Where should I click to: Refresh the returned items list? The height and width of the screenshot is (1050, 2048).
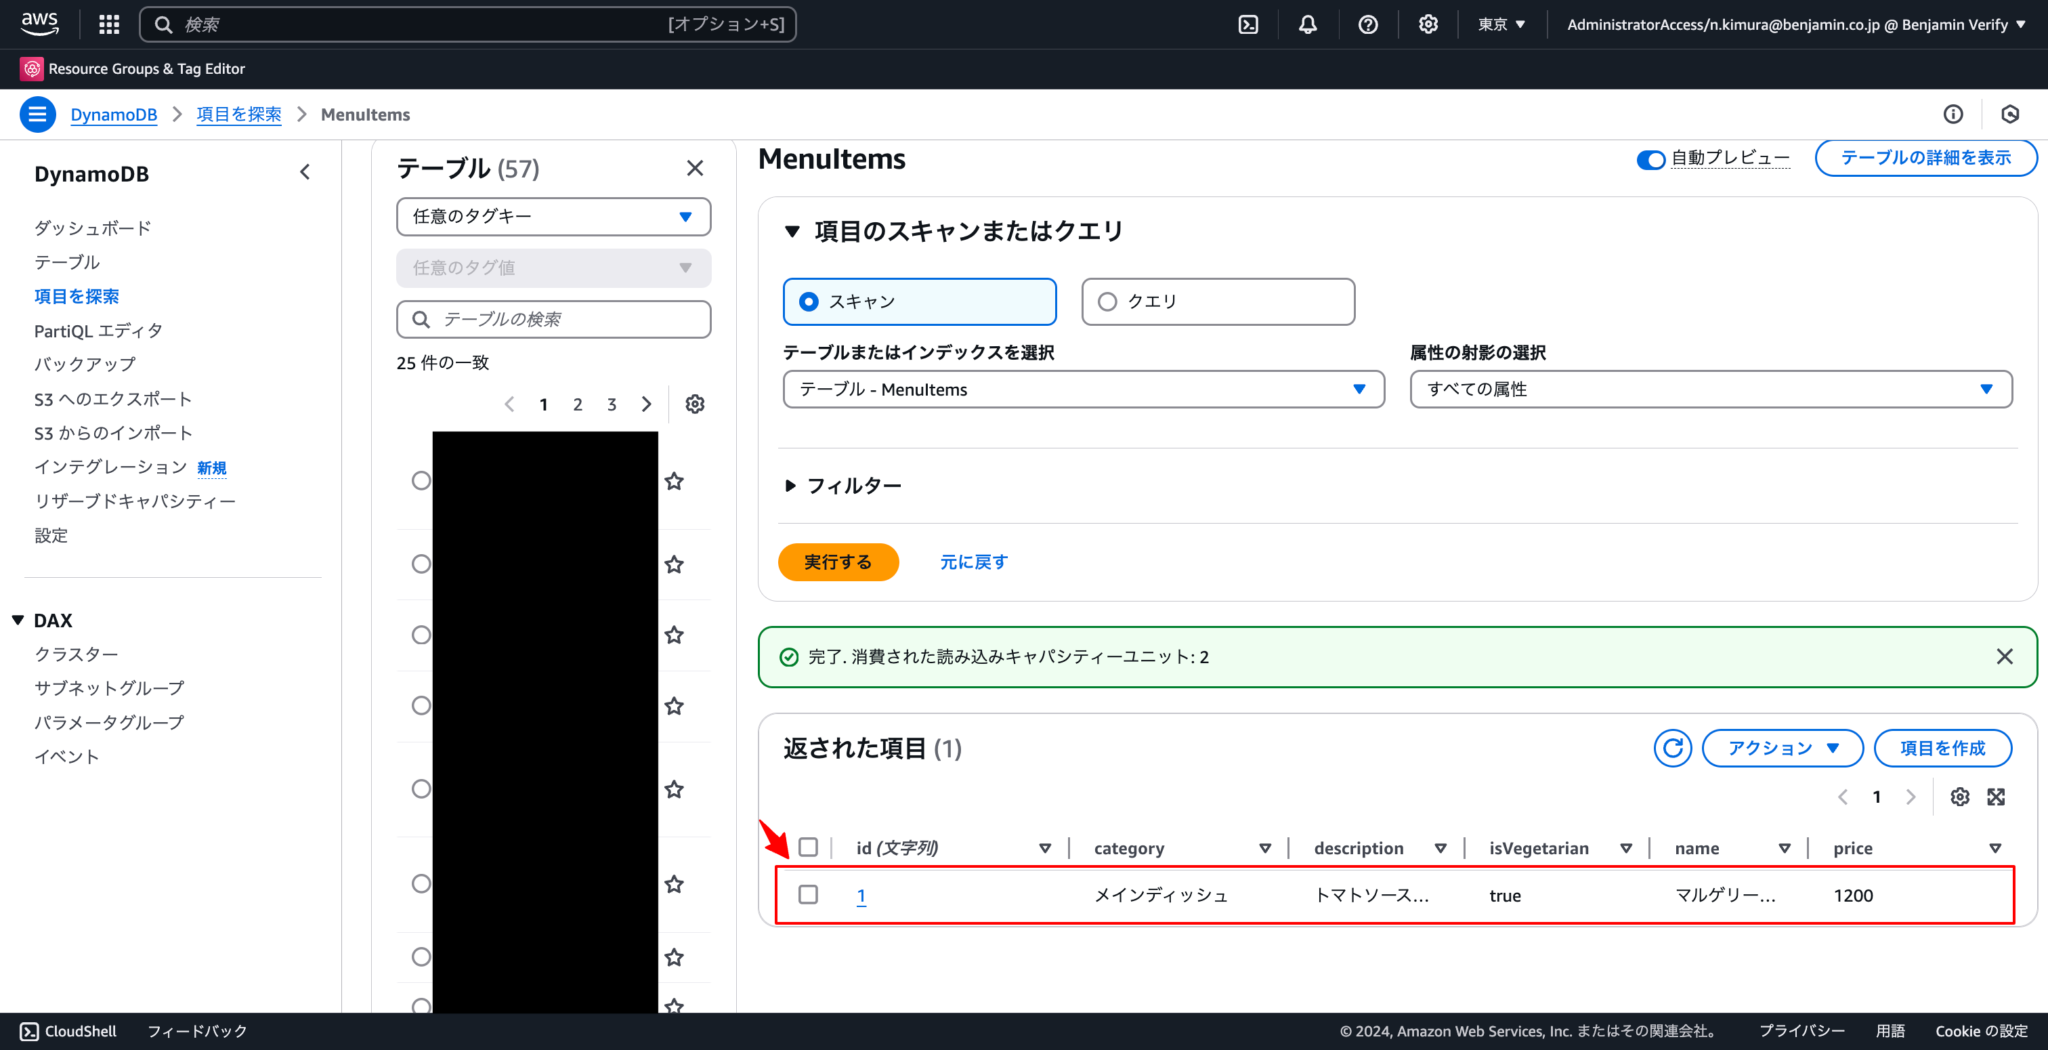click(1672, 747)
